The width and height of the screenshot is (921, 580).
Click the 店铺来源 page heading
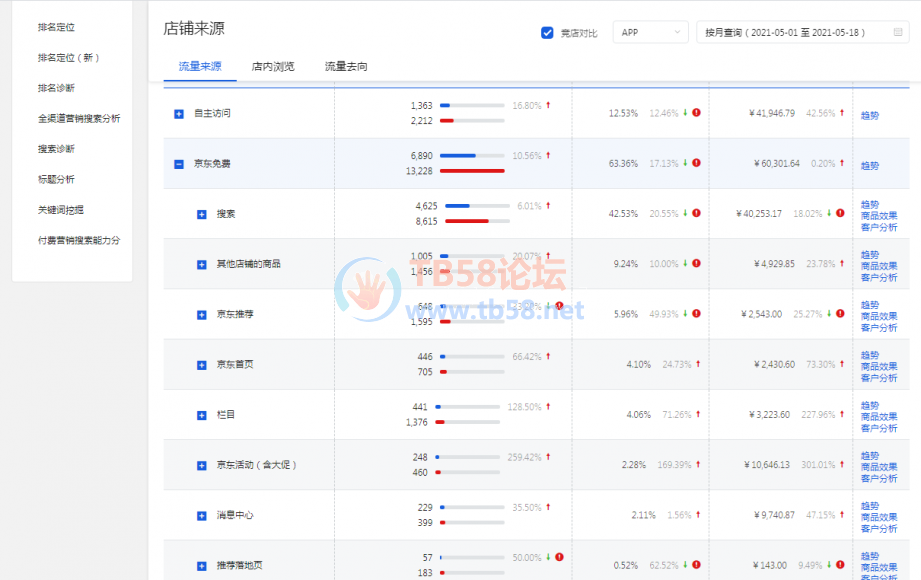(x=194, y=29)
